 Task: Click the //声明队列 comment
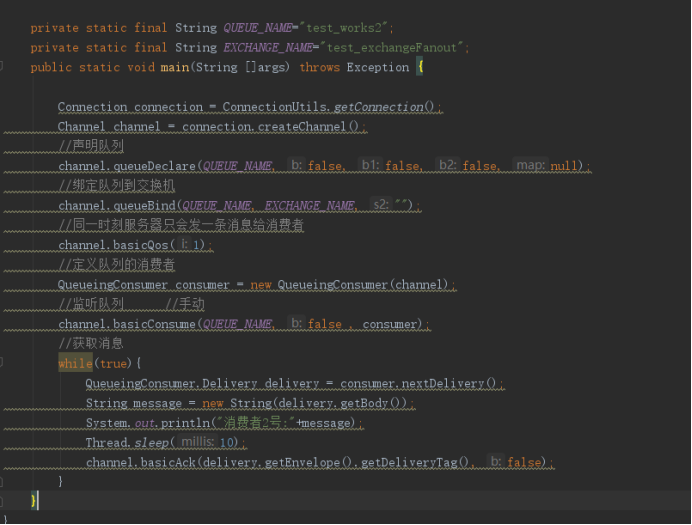click(91, 146)
